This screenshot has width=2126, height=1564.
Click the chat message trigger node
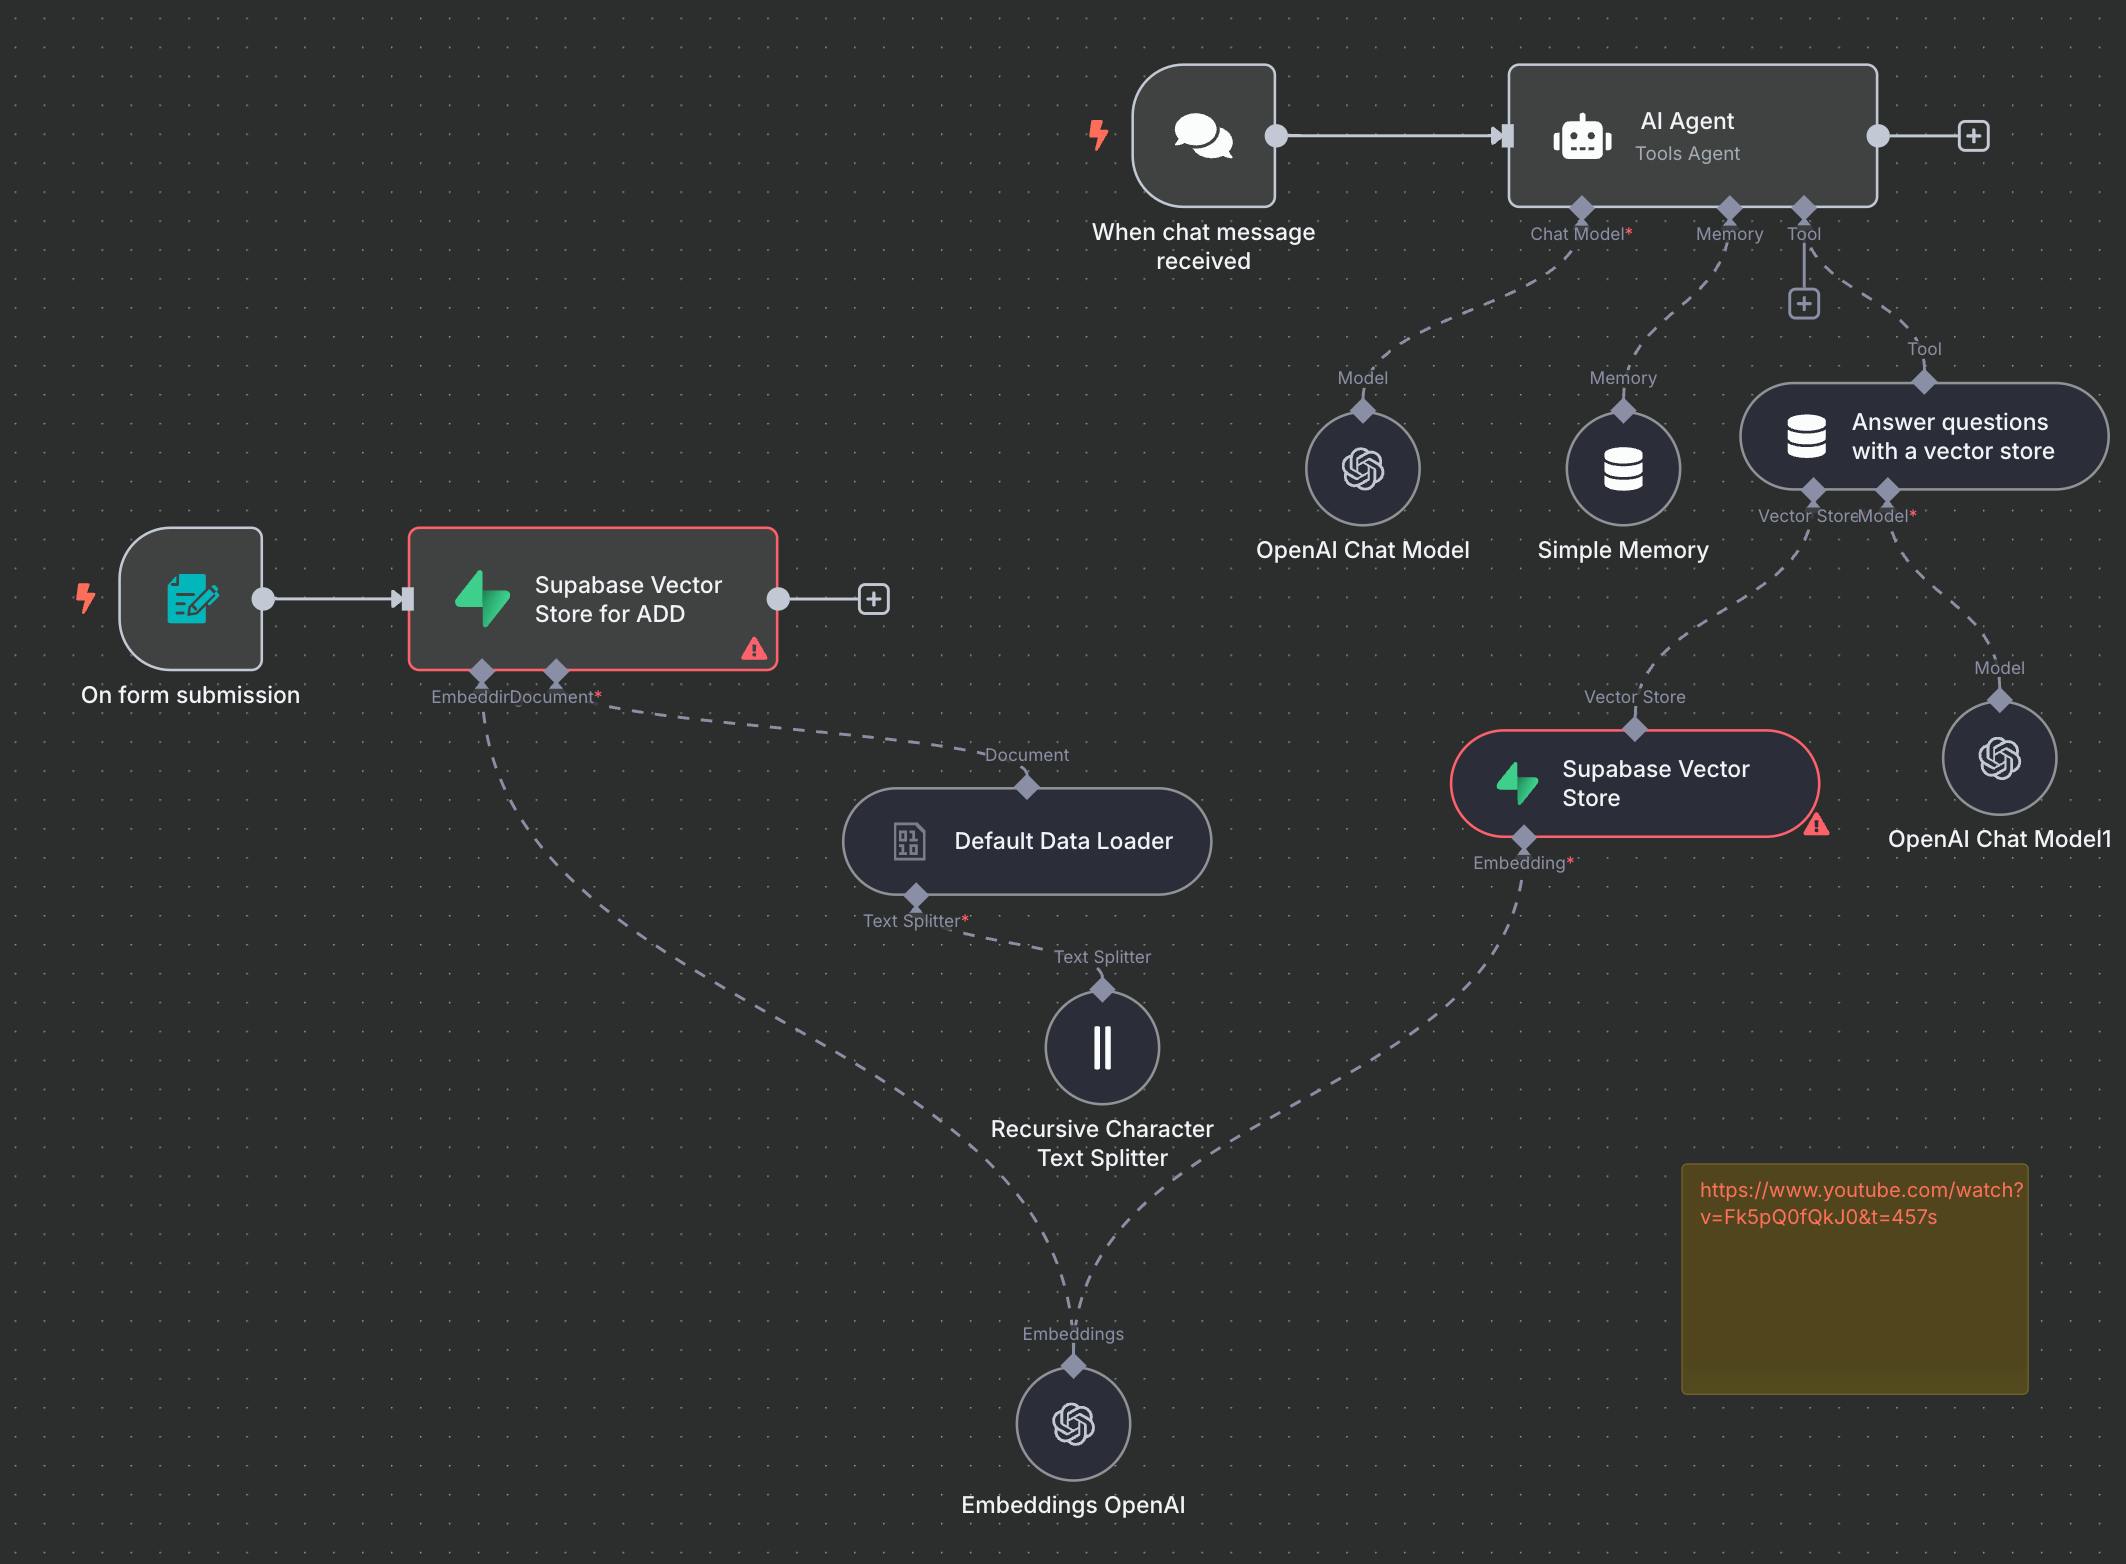tap(1203, 136)
